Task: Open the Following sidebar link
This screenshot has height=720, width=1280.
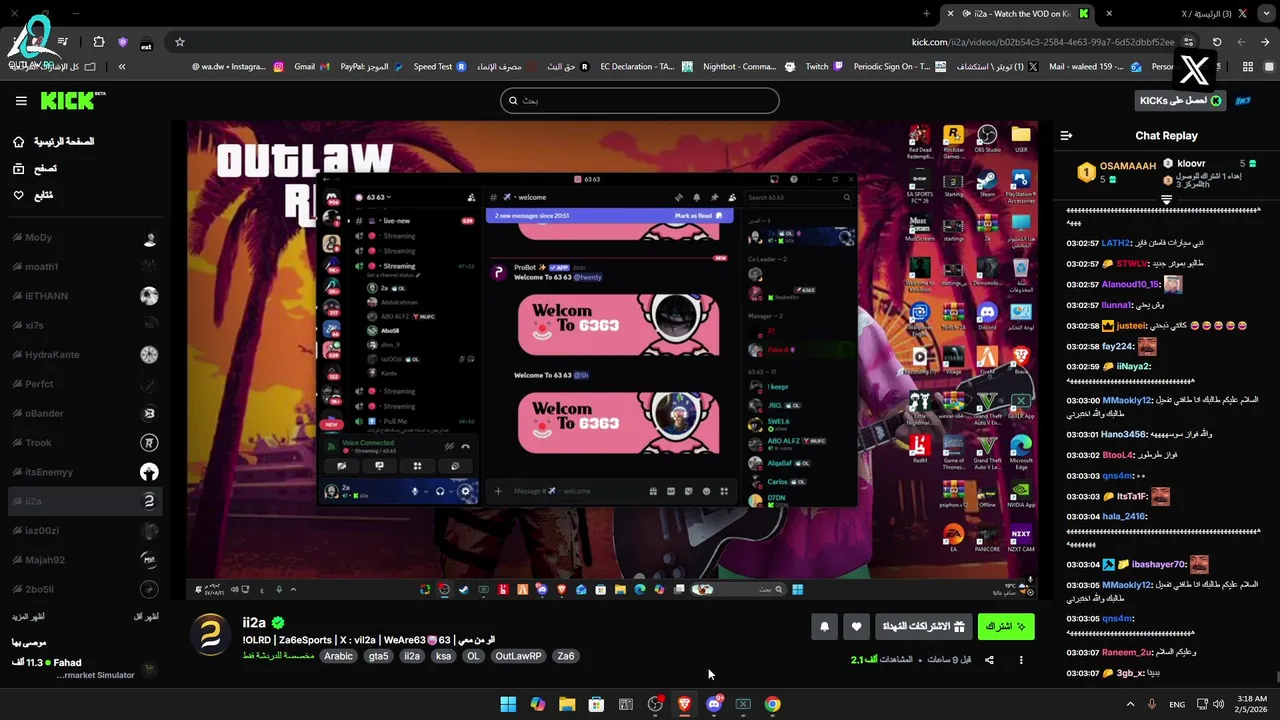Action: [x=33, y=195]
